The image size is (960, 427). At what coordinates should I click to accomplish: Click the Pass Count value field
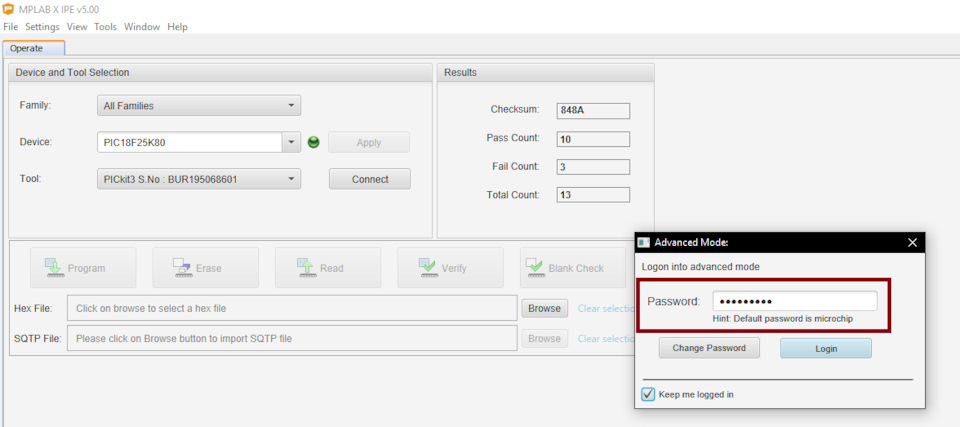pos(593,139)
